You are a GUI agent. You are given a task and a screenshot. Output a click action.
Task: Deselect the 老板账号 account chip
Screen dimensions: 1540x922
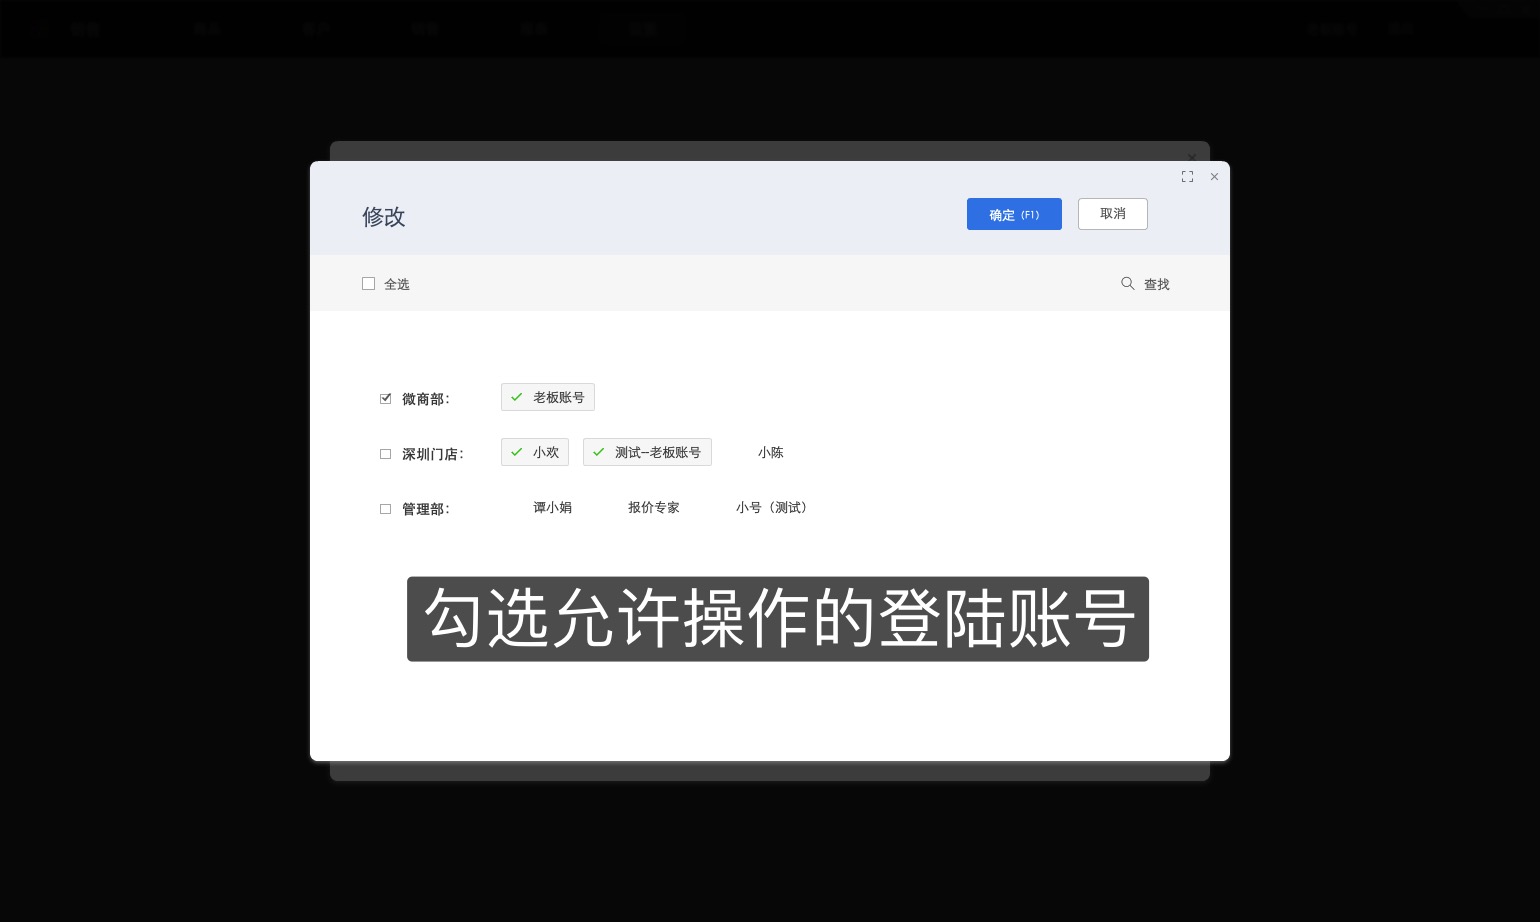(548, 397)
